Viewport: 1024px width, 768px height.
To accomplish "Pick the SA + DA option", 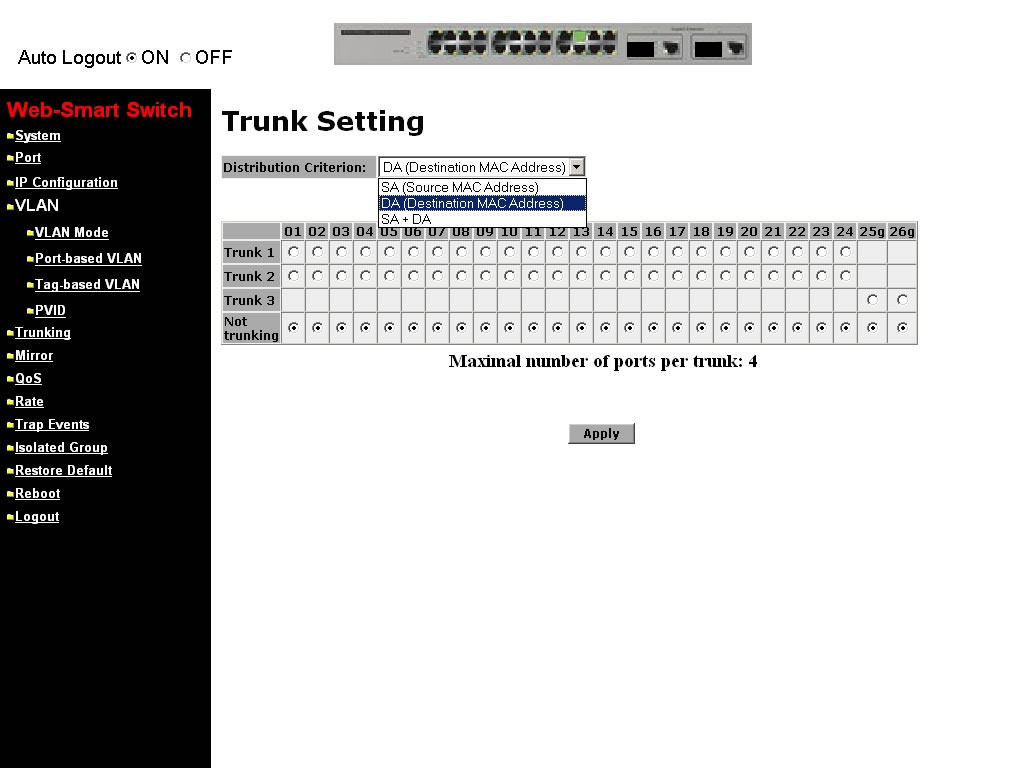I will 406,219.
